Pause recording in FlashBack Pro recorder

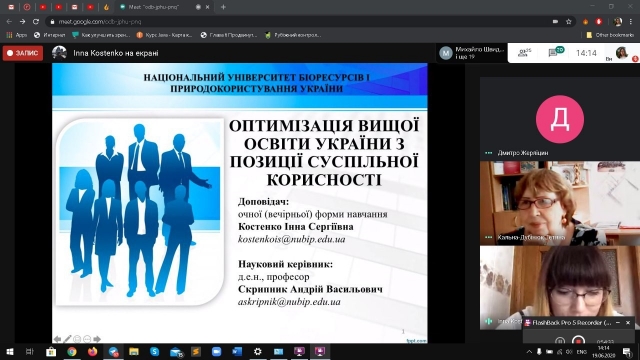pos(560,340)
